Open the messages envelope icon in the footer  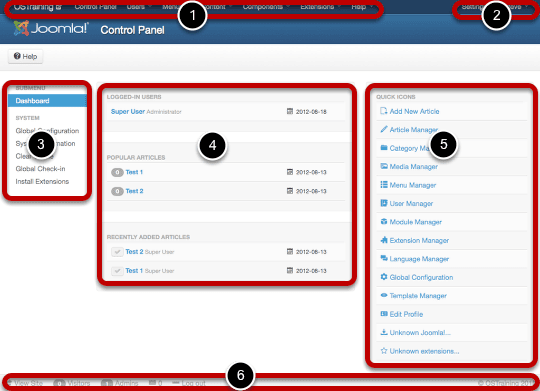pyautogui.click(x=152, y=383)
